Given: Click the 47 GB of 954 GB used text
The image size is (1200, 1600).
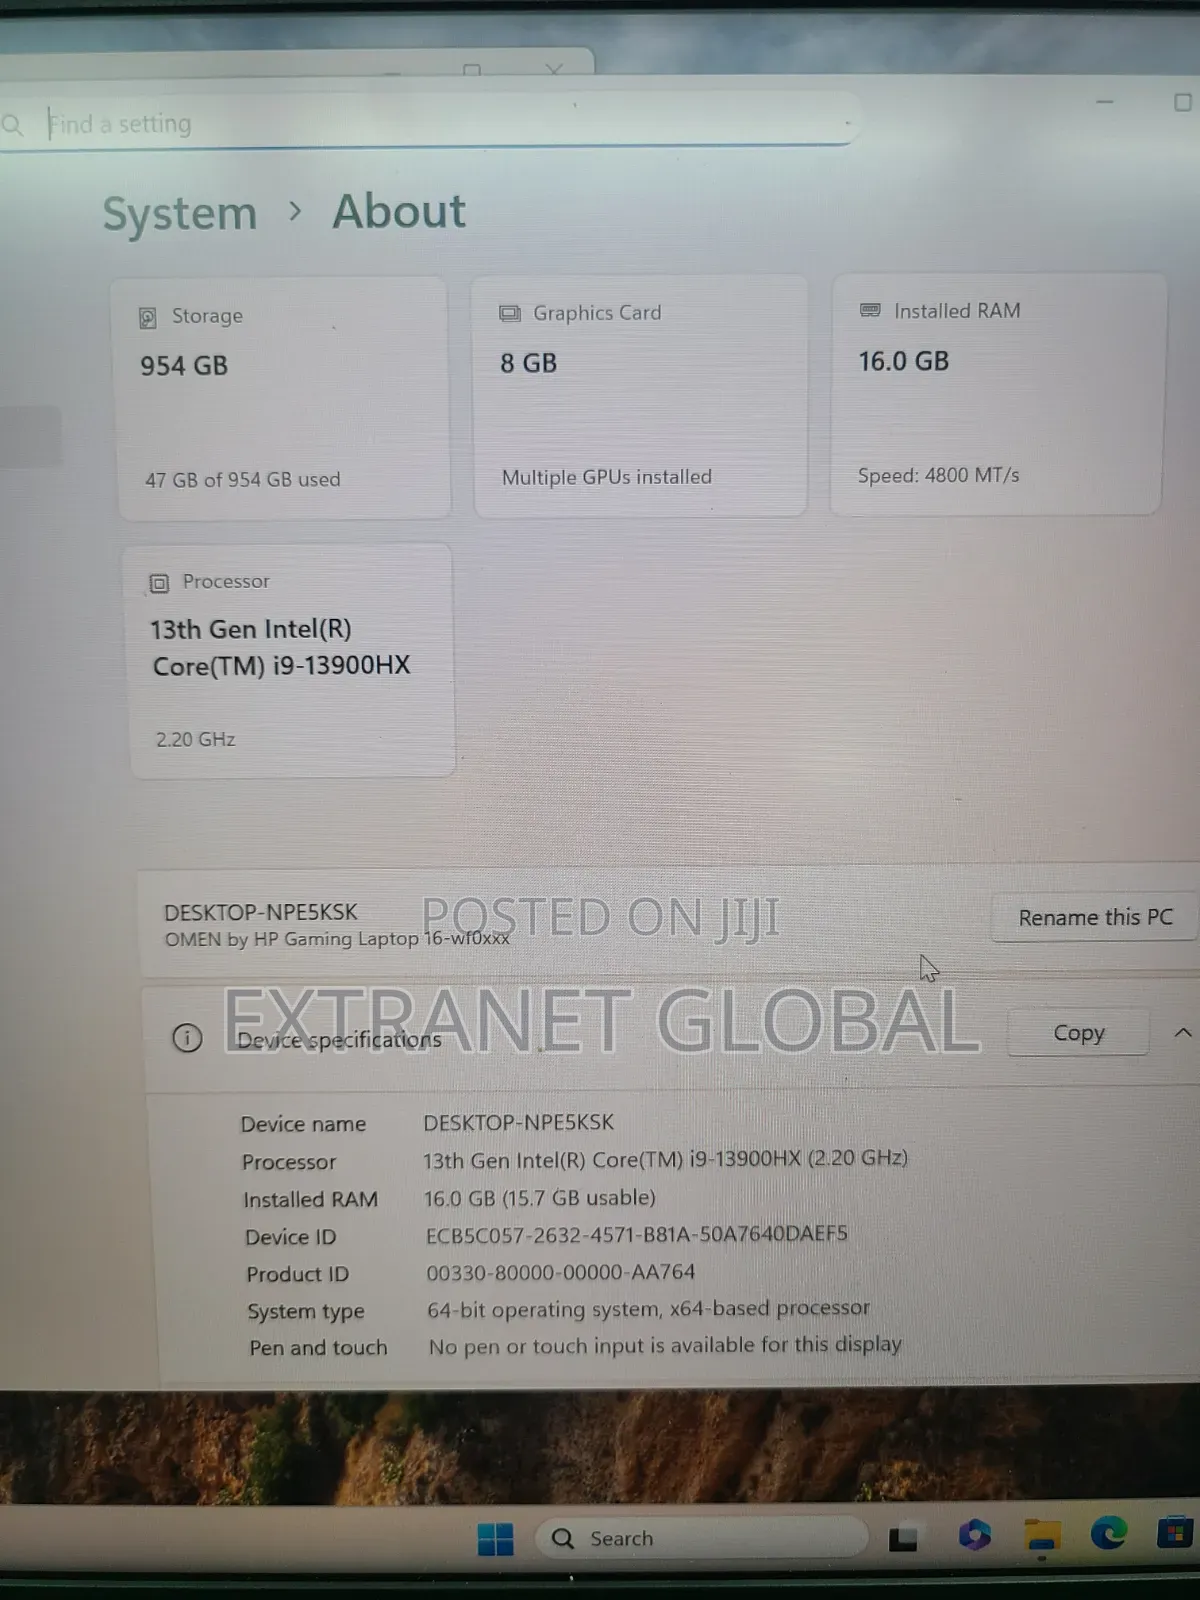Looking at the screenshot, I should click(x=243, y=480).
